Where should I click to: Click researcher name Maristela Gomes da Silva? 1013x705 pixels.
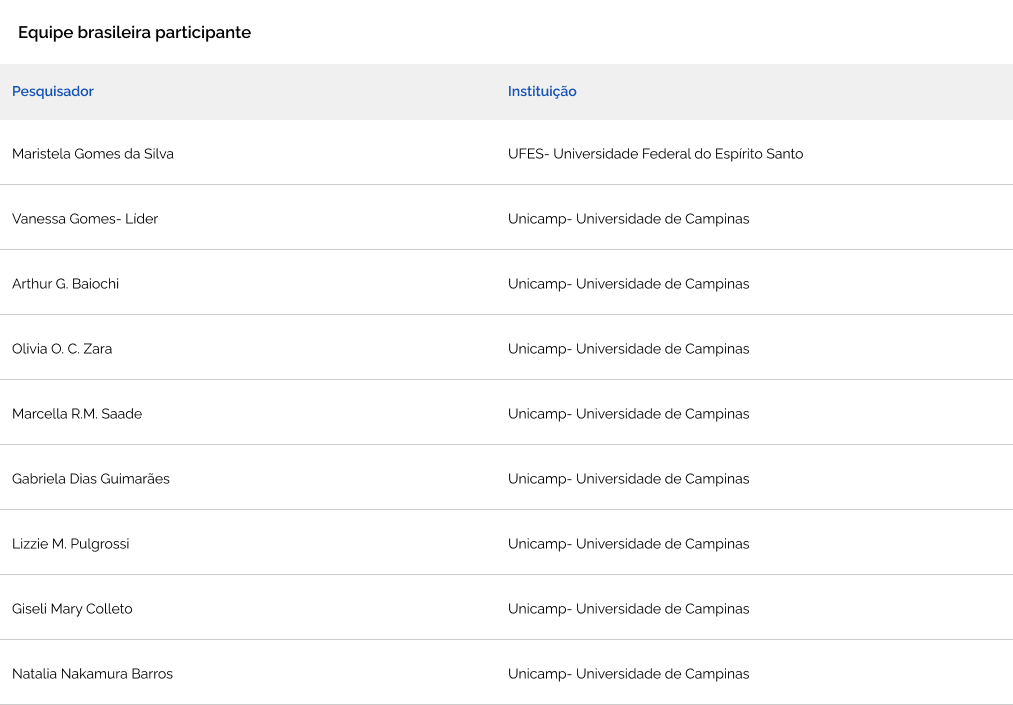[x=93, y=154]
